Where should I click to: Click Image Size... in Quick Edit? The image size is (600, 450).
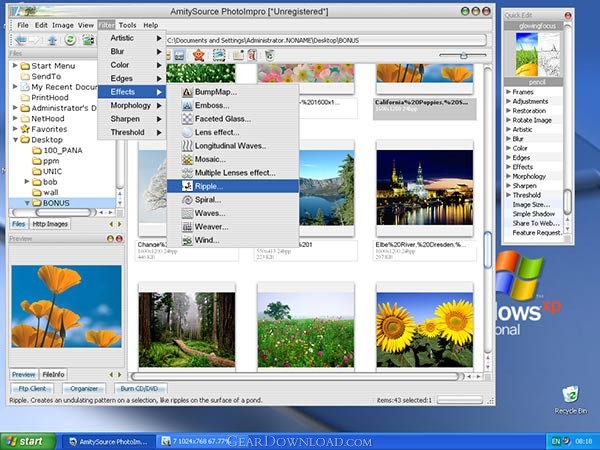coord(531,205)
